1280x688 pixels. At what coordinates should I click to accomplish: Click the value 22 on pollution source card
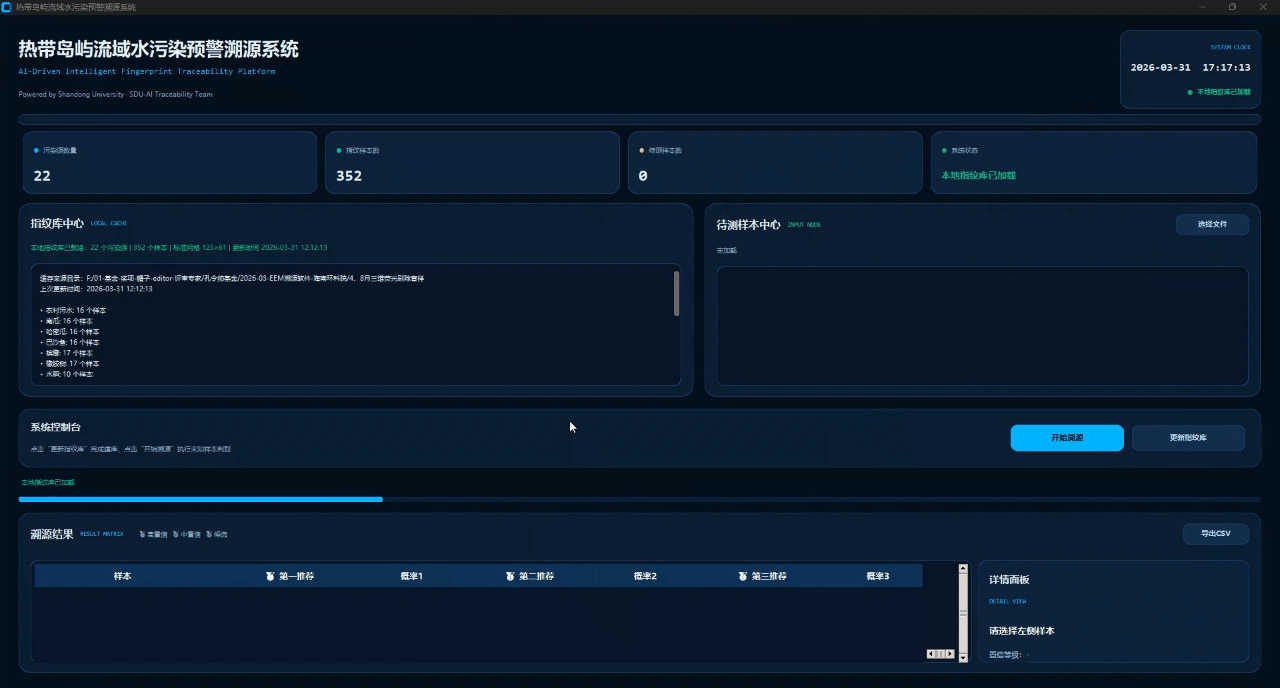pos(42,175)
